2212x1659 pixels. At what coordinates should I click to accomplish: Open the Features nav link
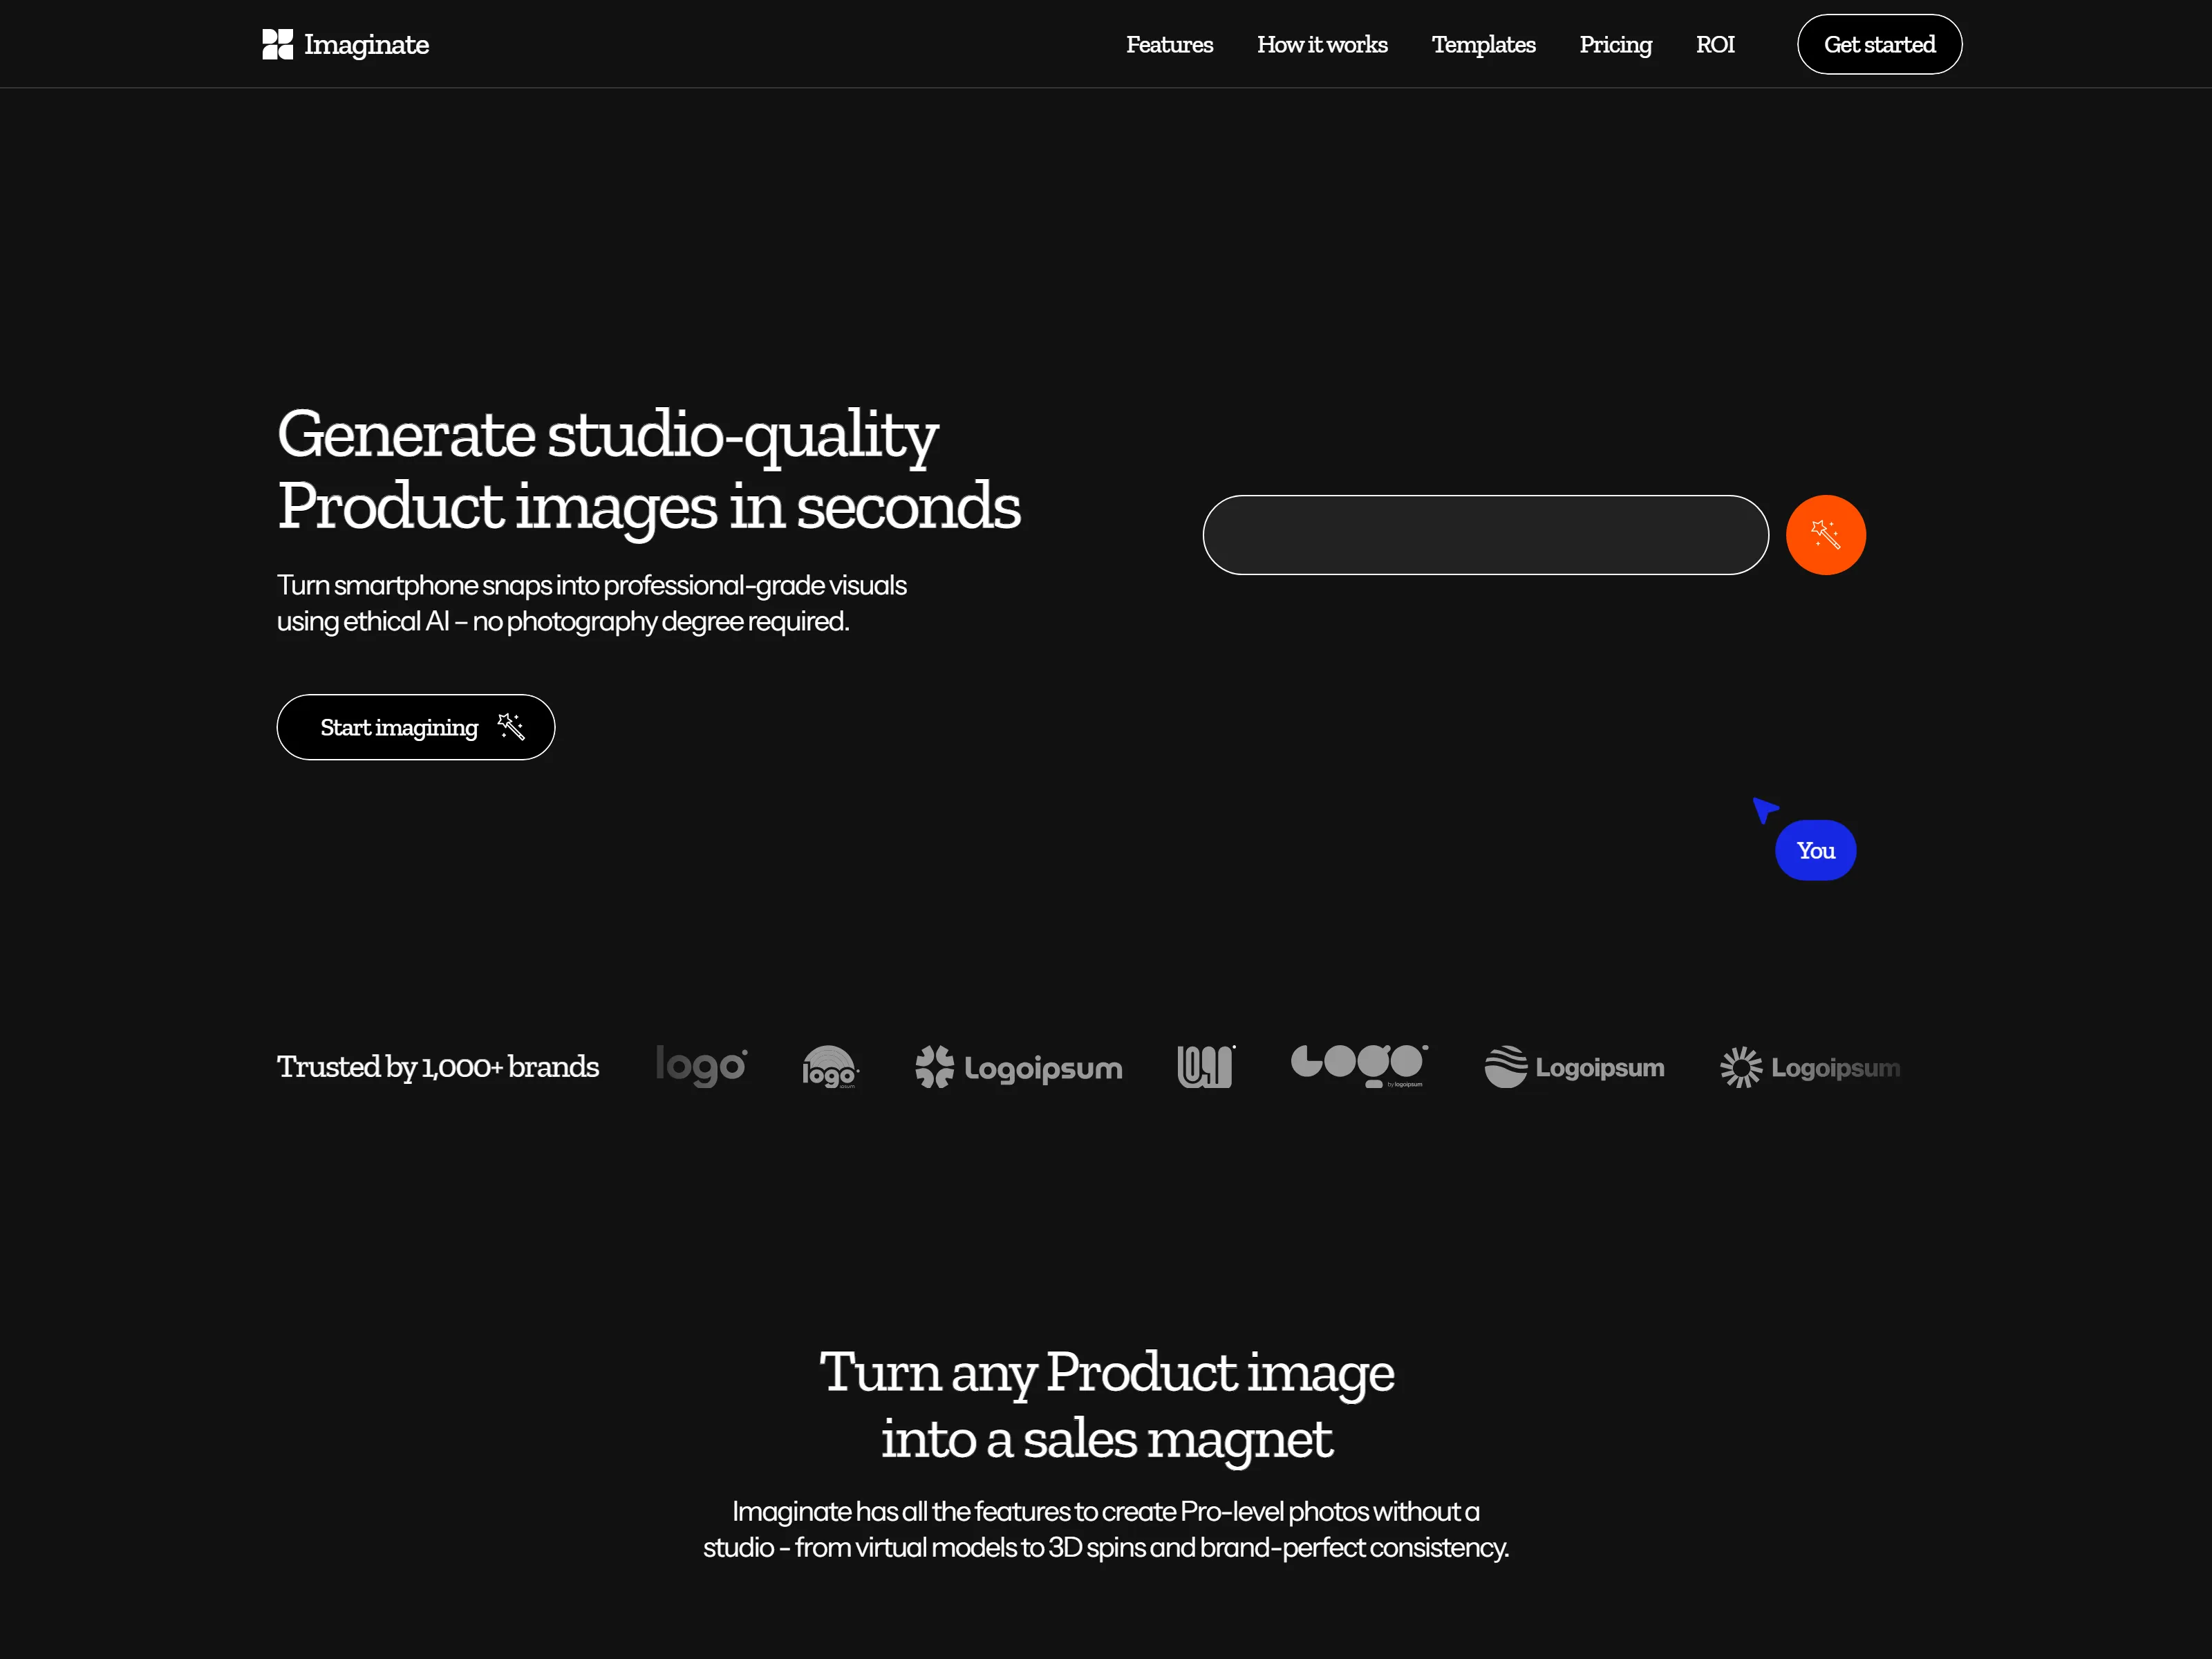pyautogui.click(x=1169, y=44)
